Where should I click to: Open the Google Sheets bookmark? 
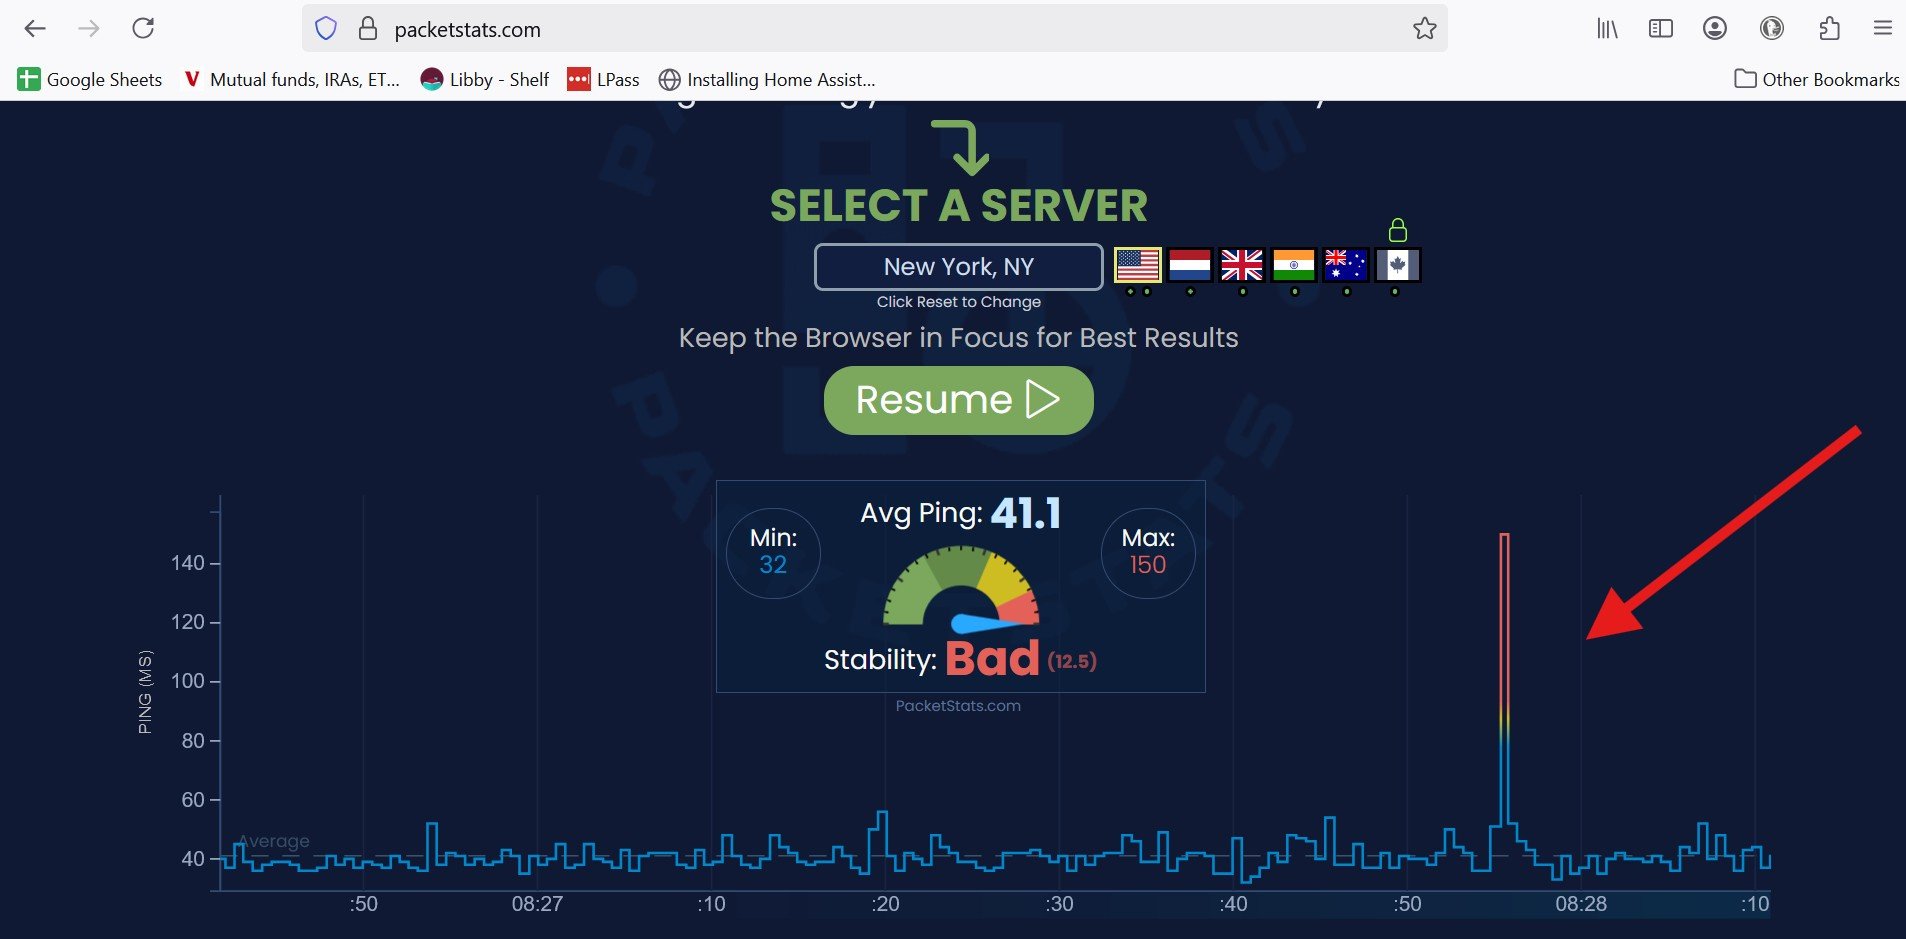(x=90, y=79)
